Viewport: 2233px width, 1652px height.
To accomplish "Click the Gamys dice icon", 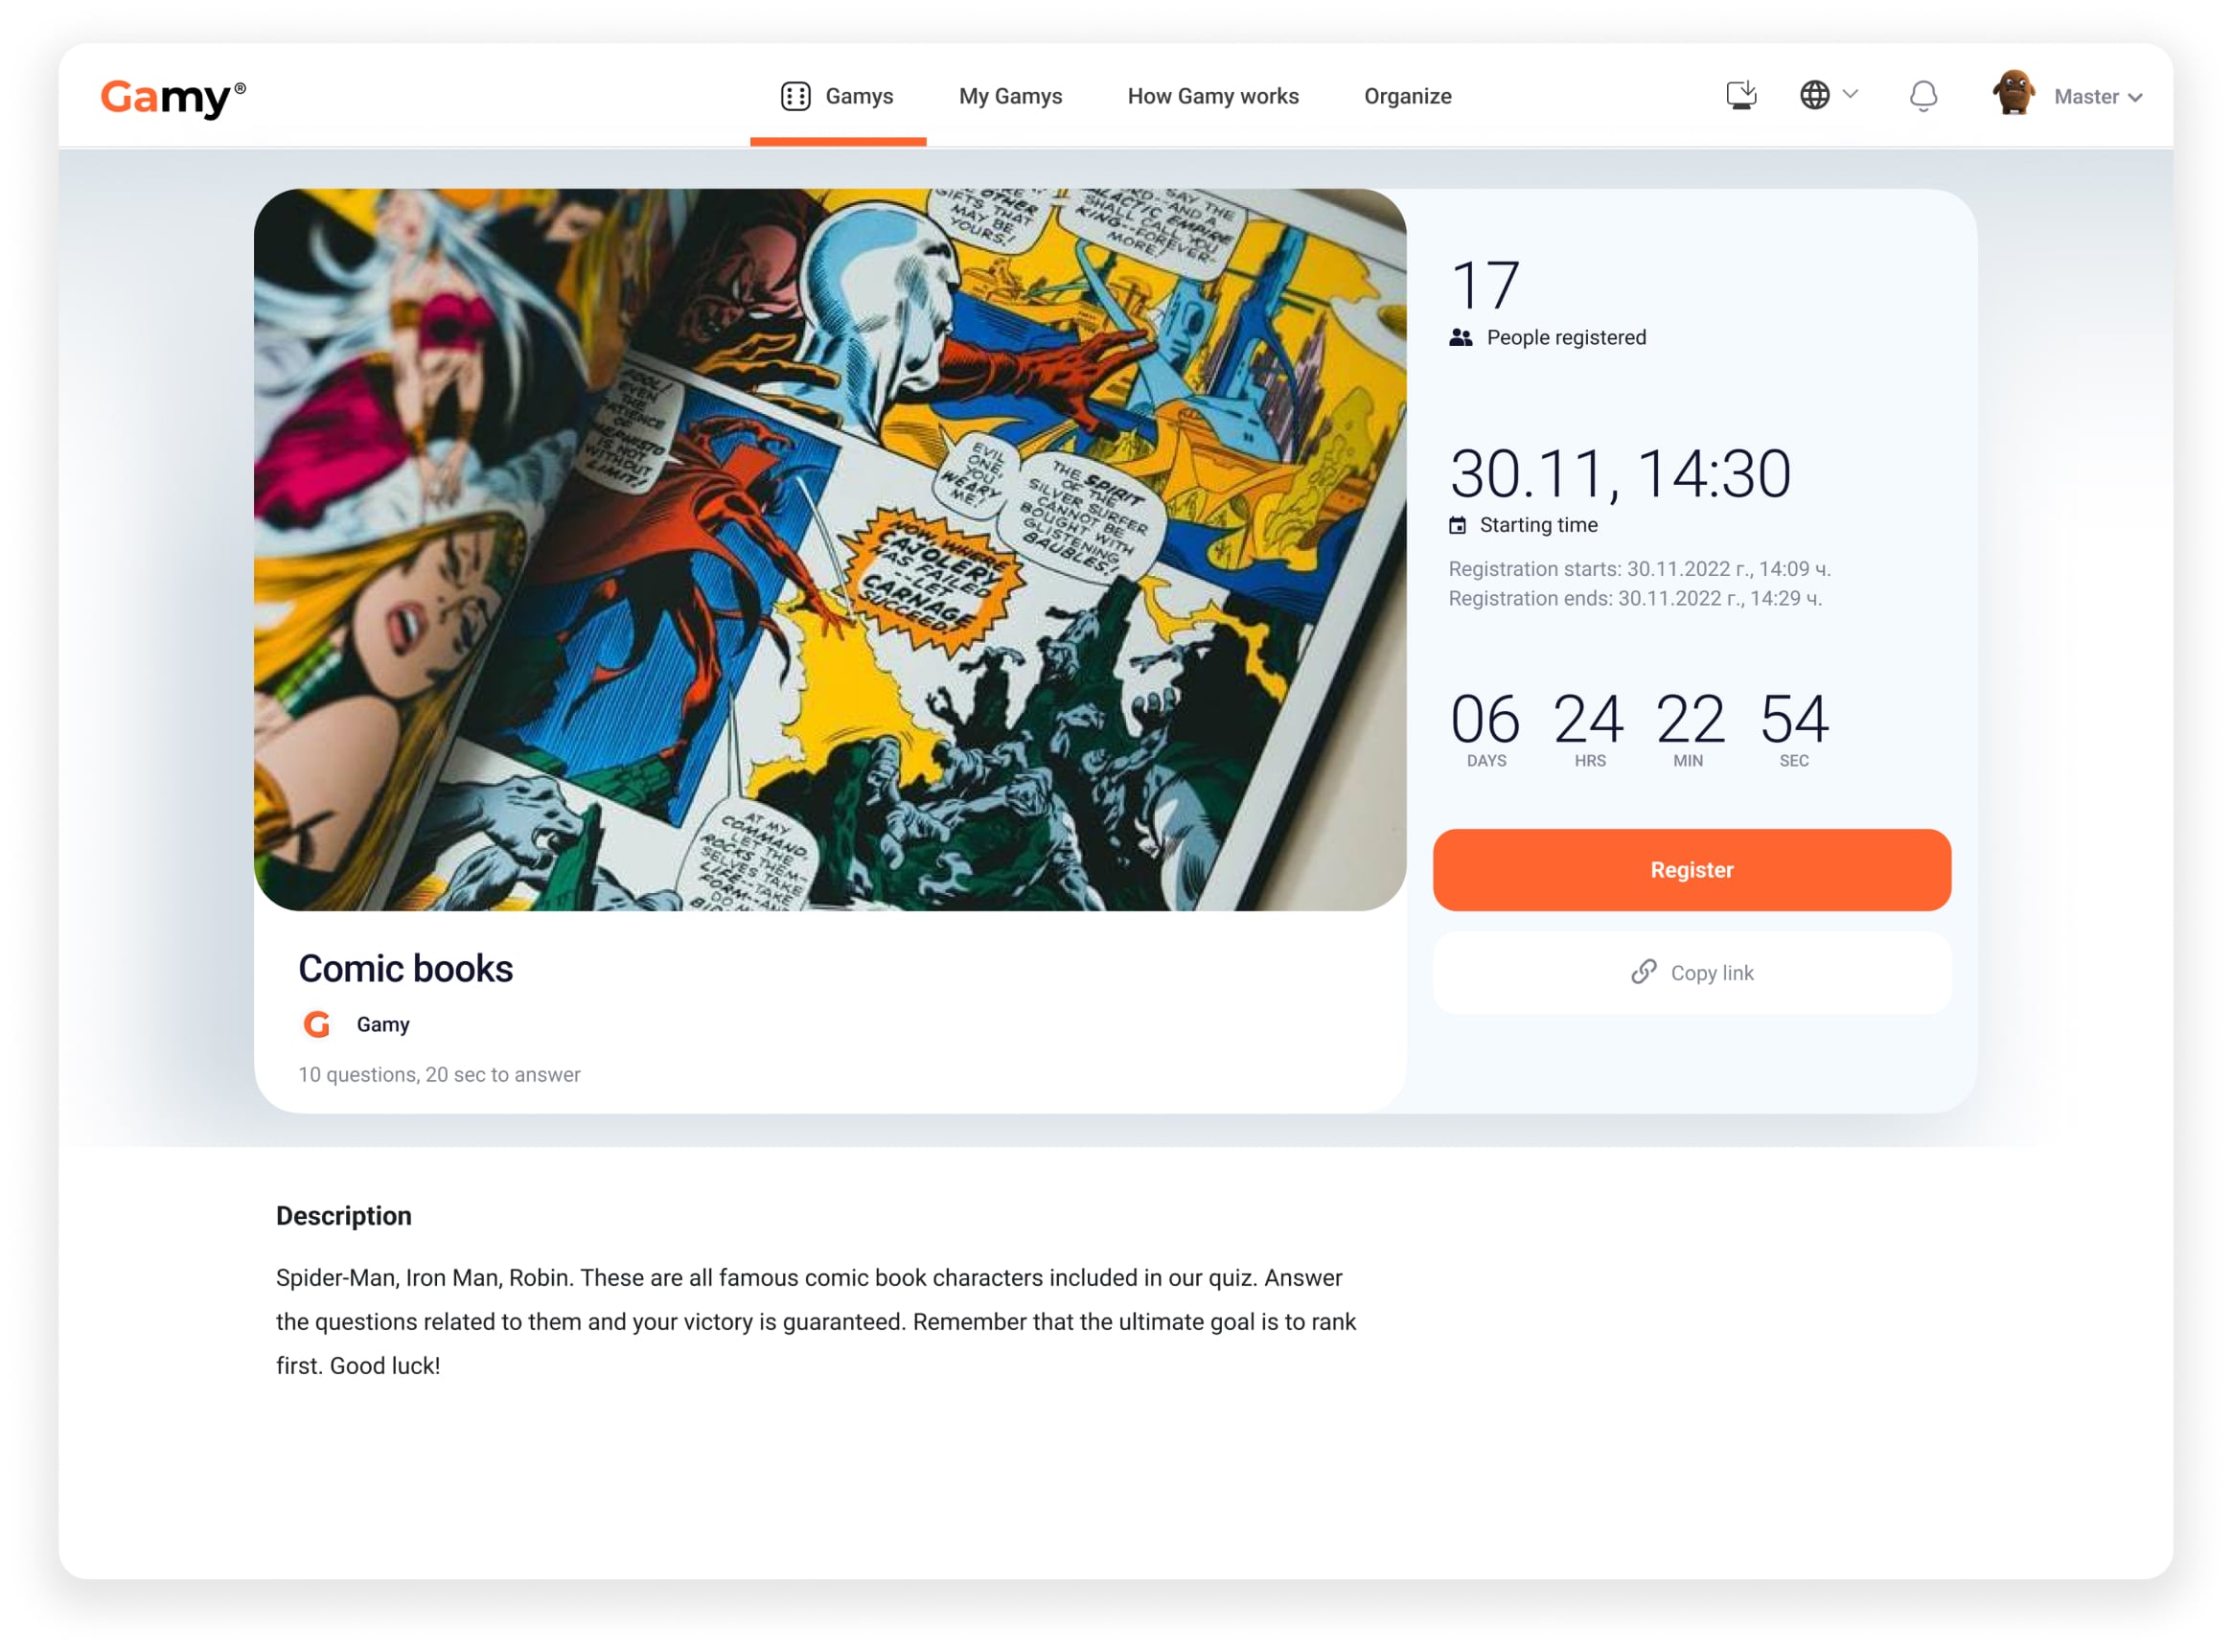I will point(795,96).
